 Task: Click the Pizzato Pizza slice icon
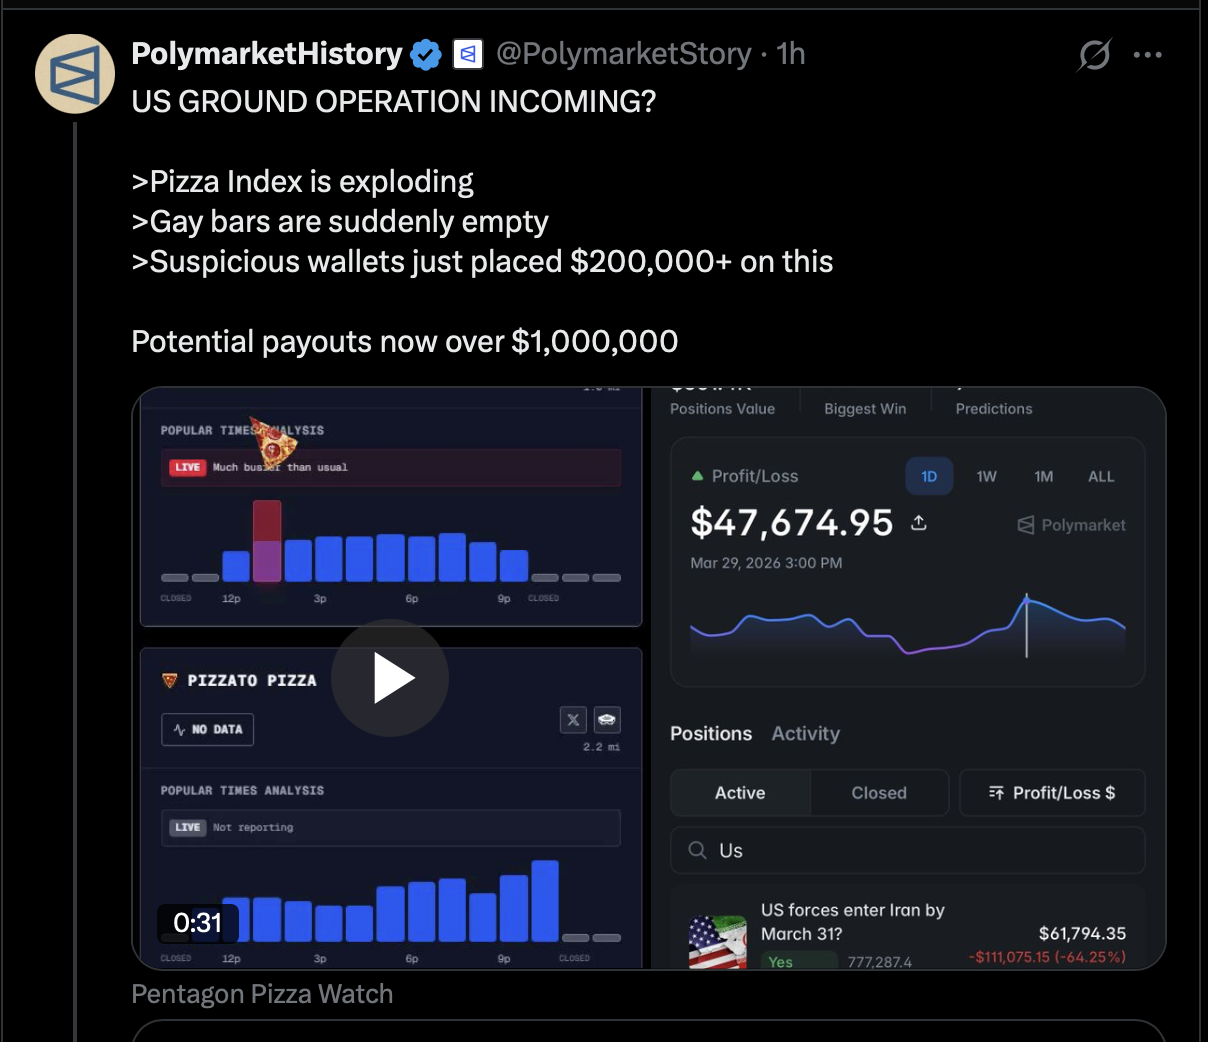click(x=169, y=680)
